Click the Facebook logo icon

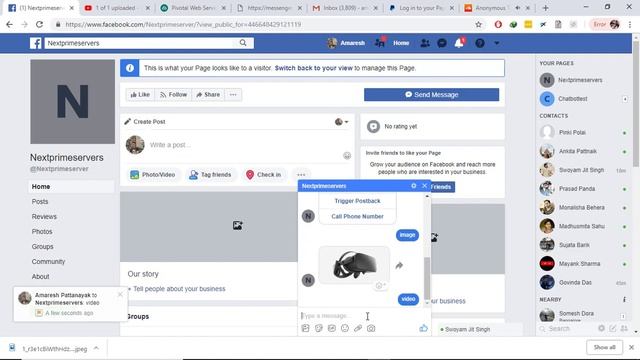click(36, 43)
